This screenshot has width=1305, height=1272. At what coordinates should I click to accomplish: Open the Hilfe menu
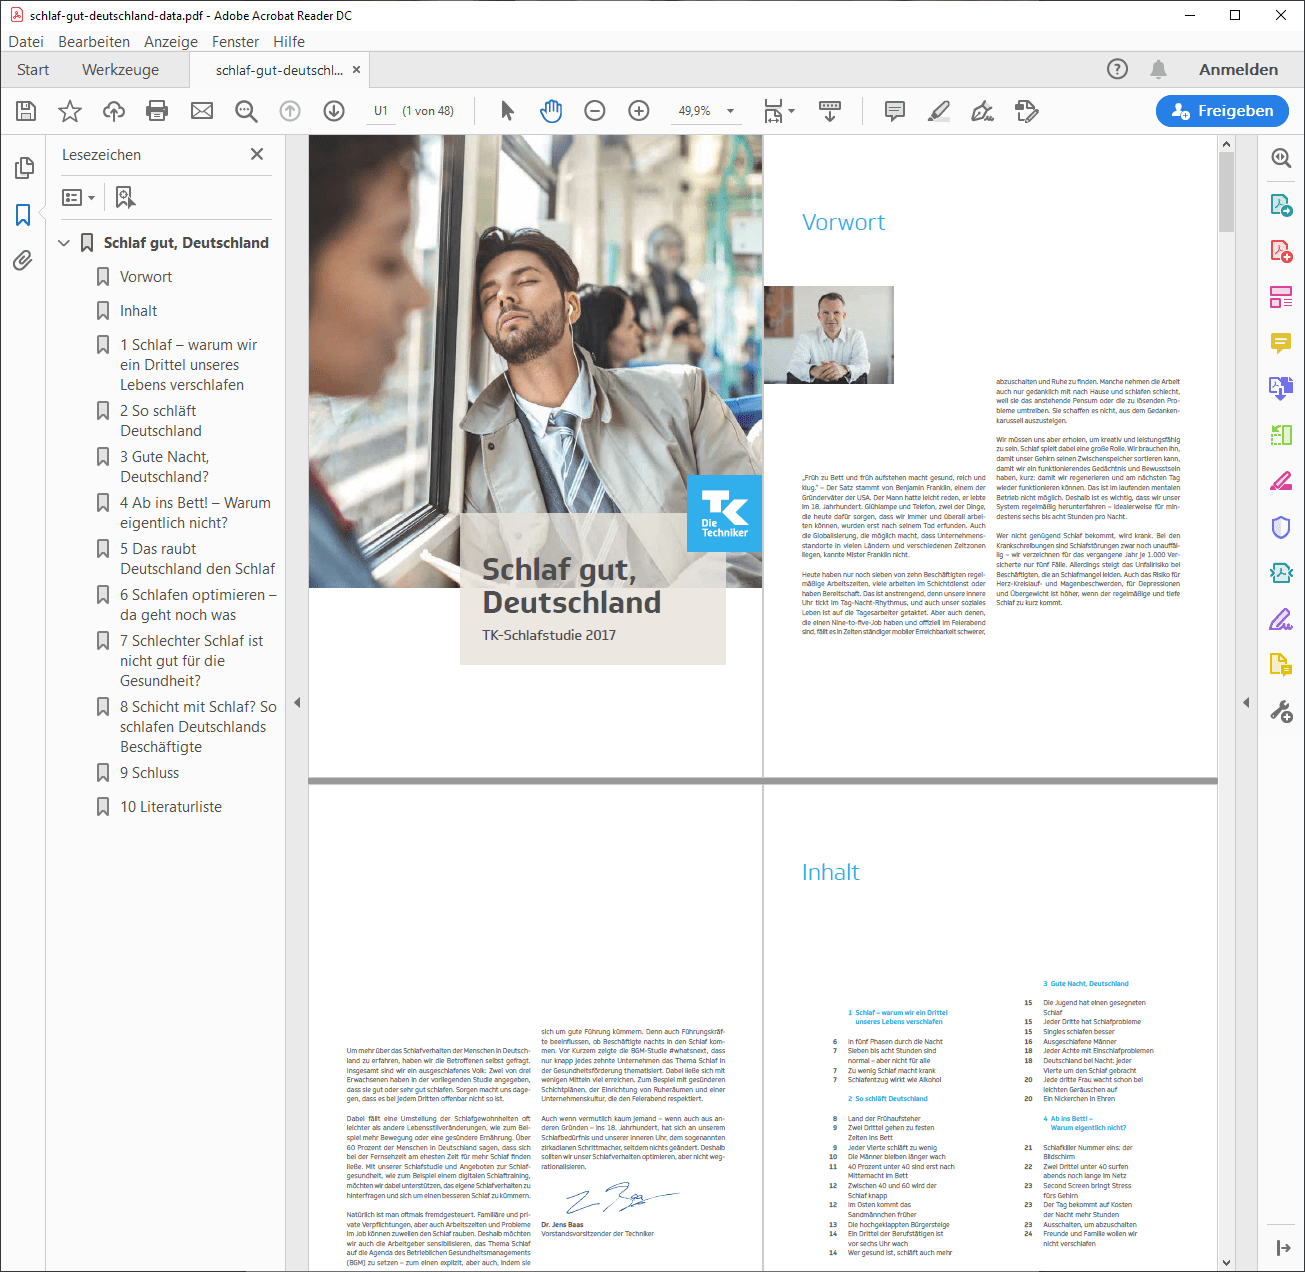[x=289, y=41]
